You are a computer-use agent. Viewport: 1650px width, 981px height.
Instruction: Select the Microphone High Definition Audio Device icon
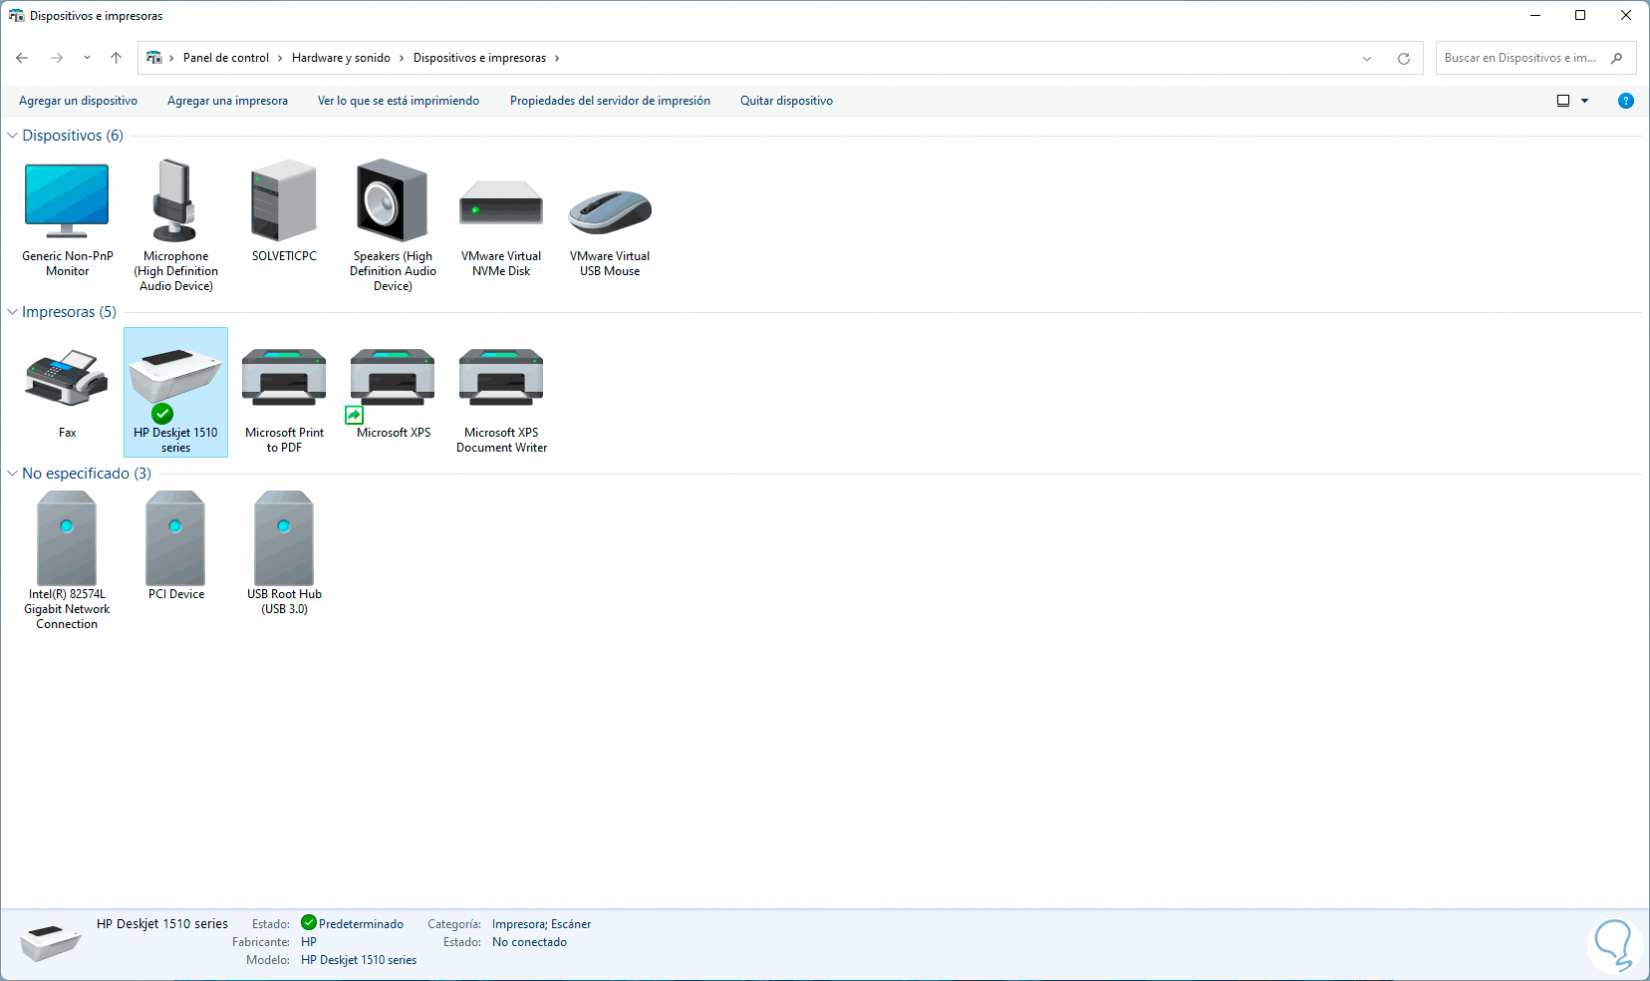click(x=175, y=200)
